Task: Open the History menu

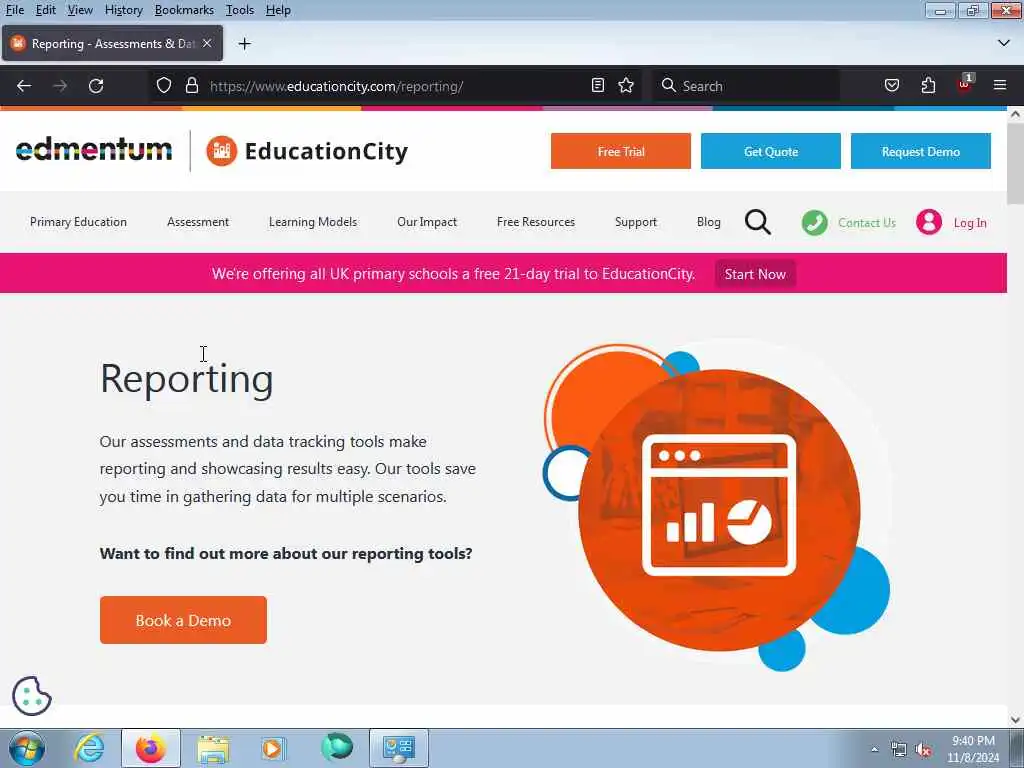Action: tap(123, 10)
